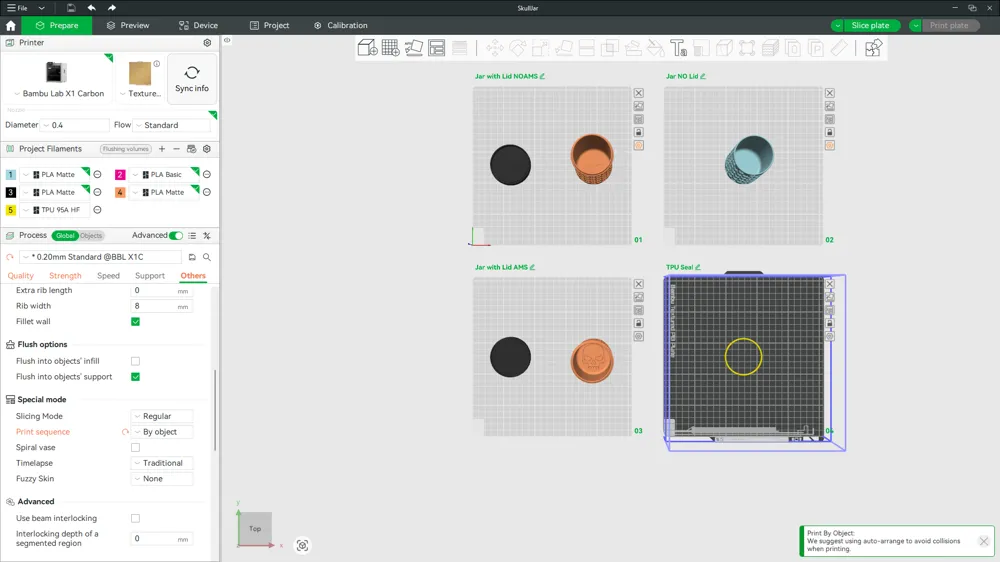Image resolution: width=1000 pixels, height=562 pixels.
Task: Click the Slice plate button
Action: tap(870, 26)
